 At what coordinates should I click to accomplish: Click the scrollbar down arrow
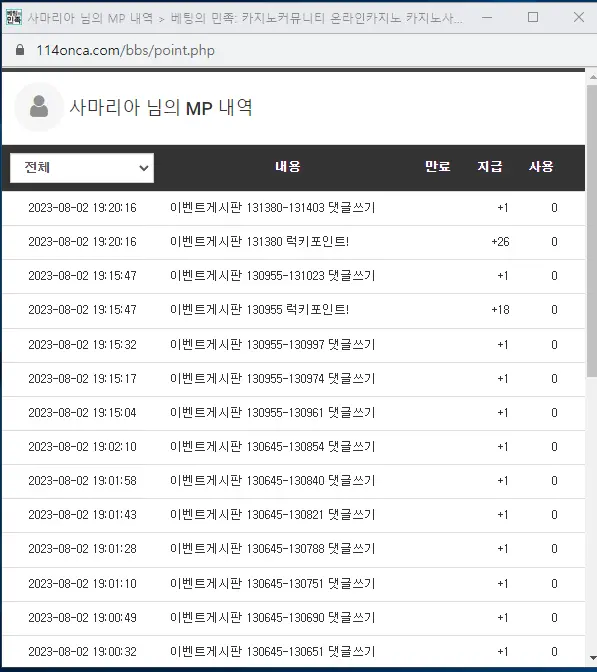593,657
